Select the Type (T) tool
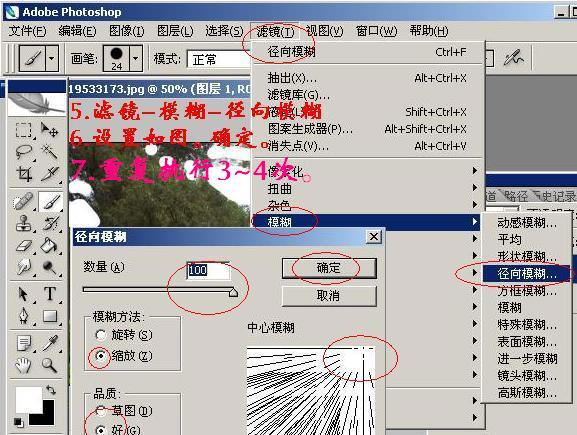 click(50, 294)
